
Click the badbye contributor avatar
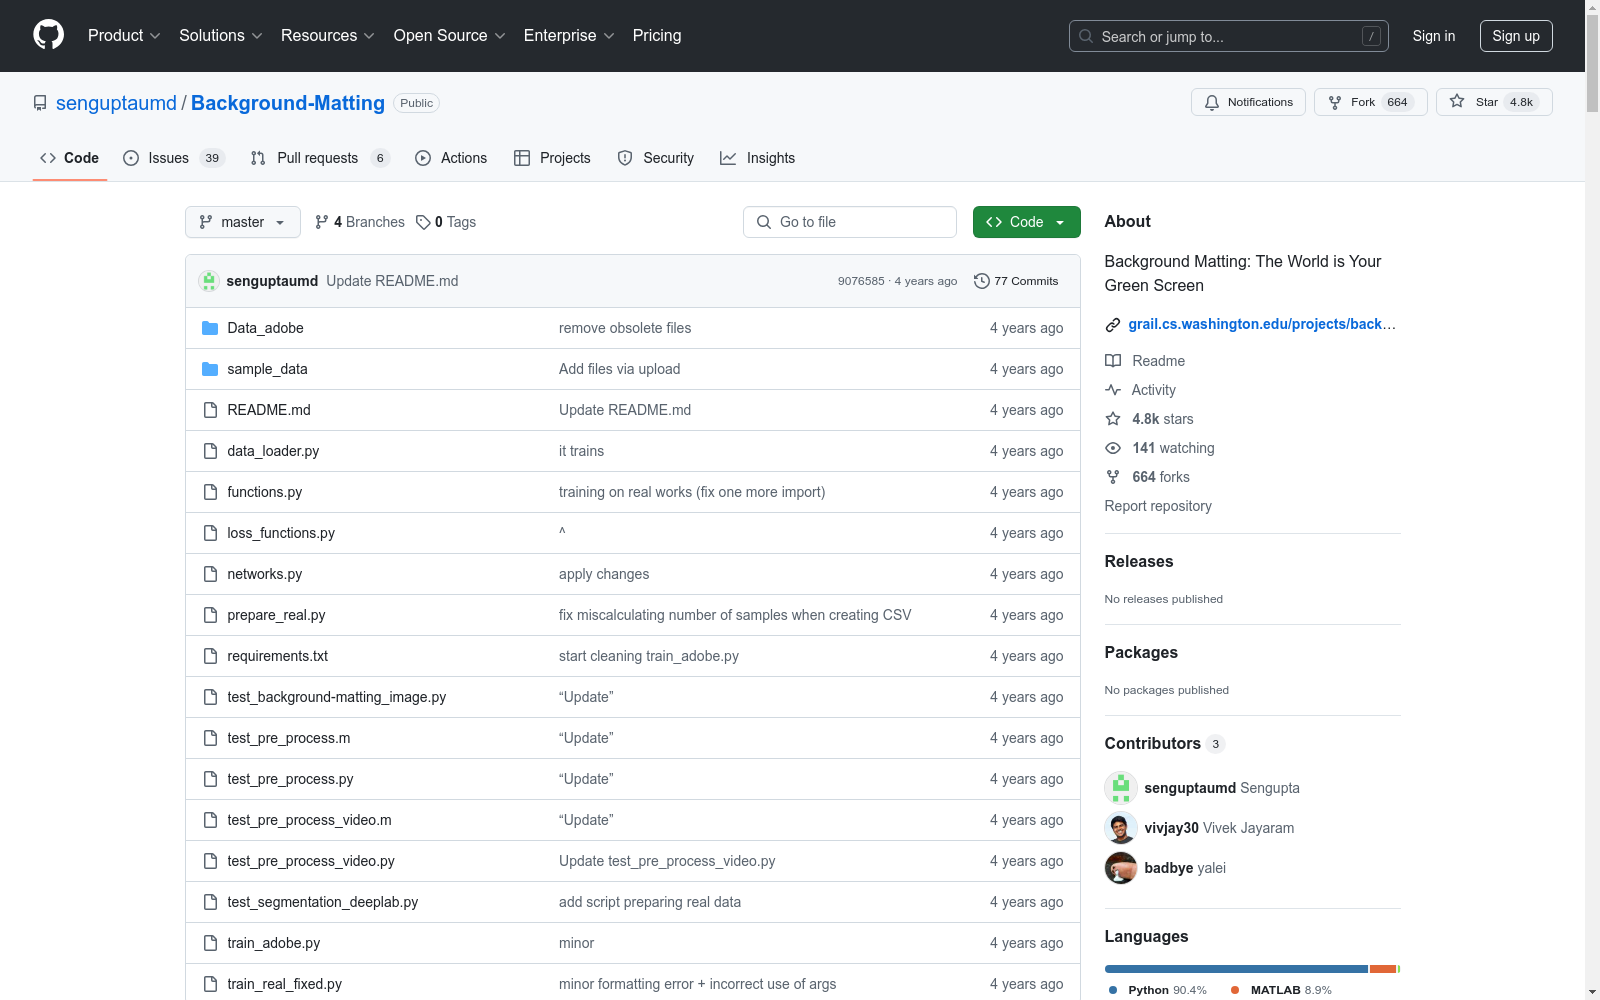[x=1121, y=868]
